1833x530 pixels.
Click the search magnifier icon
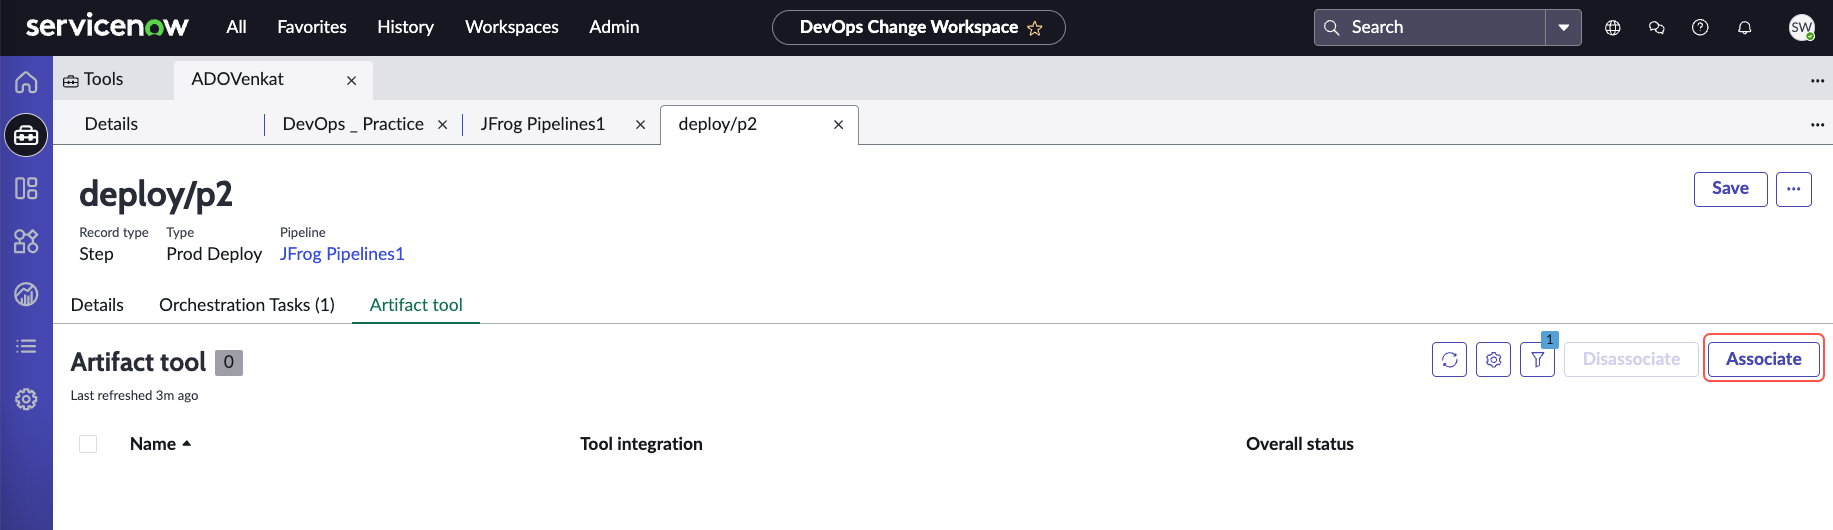pyautogui.click(x=1332, y=28)
